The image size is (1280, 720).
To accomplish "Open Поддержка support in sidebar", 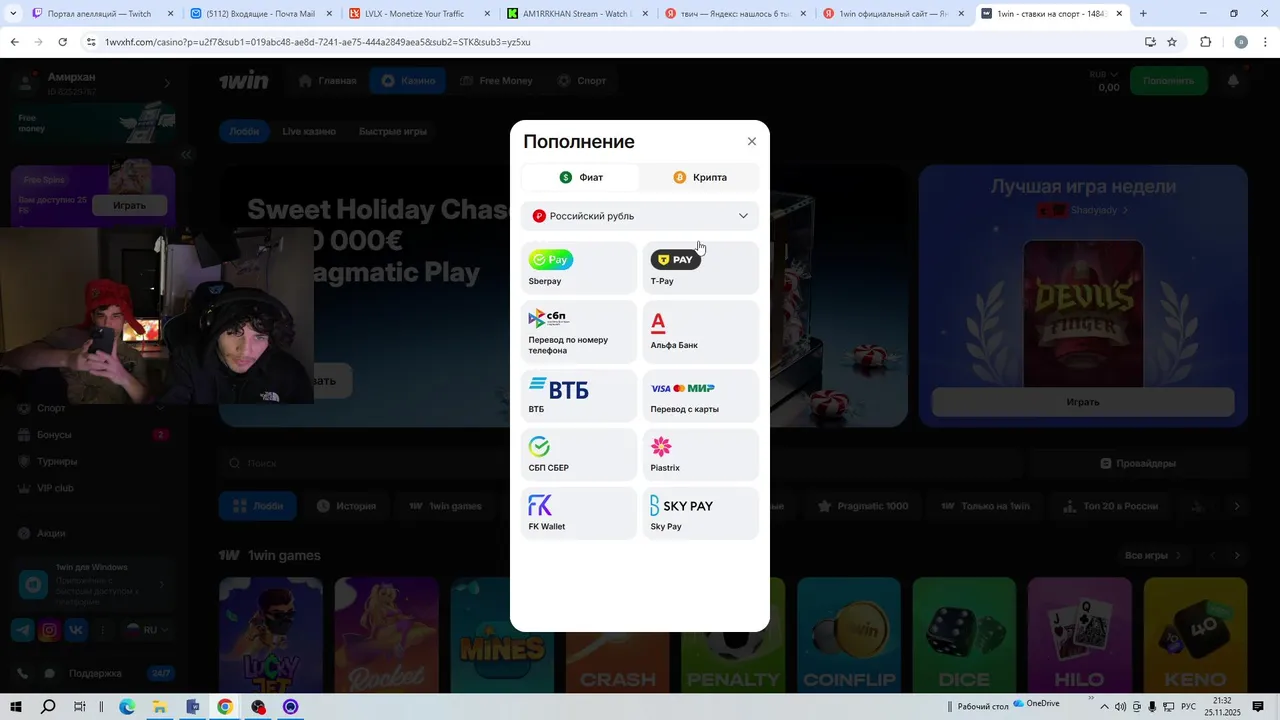I will tap(93, 673).
